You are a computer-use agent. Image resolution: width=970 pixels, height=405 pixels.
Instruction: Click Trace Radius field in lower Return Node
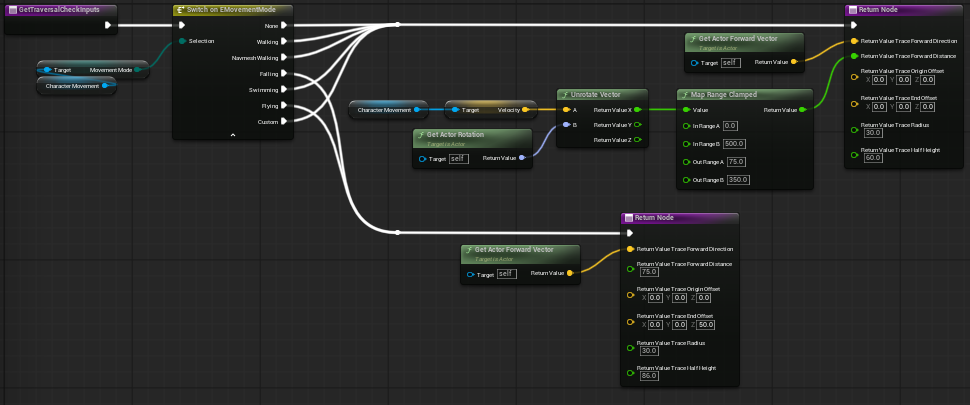click(x=649, y=351)
